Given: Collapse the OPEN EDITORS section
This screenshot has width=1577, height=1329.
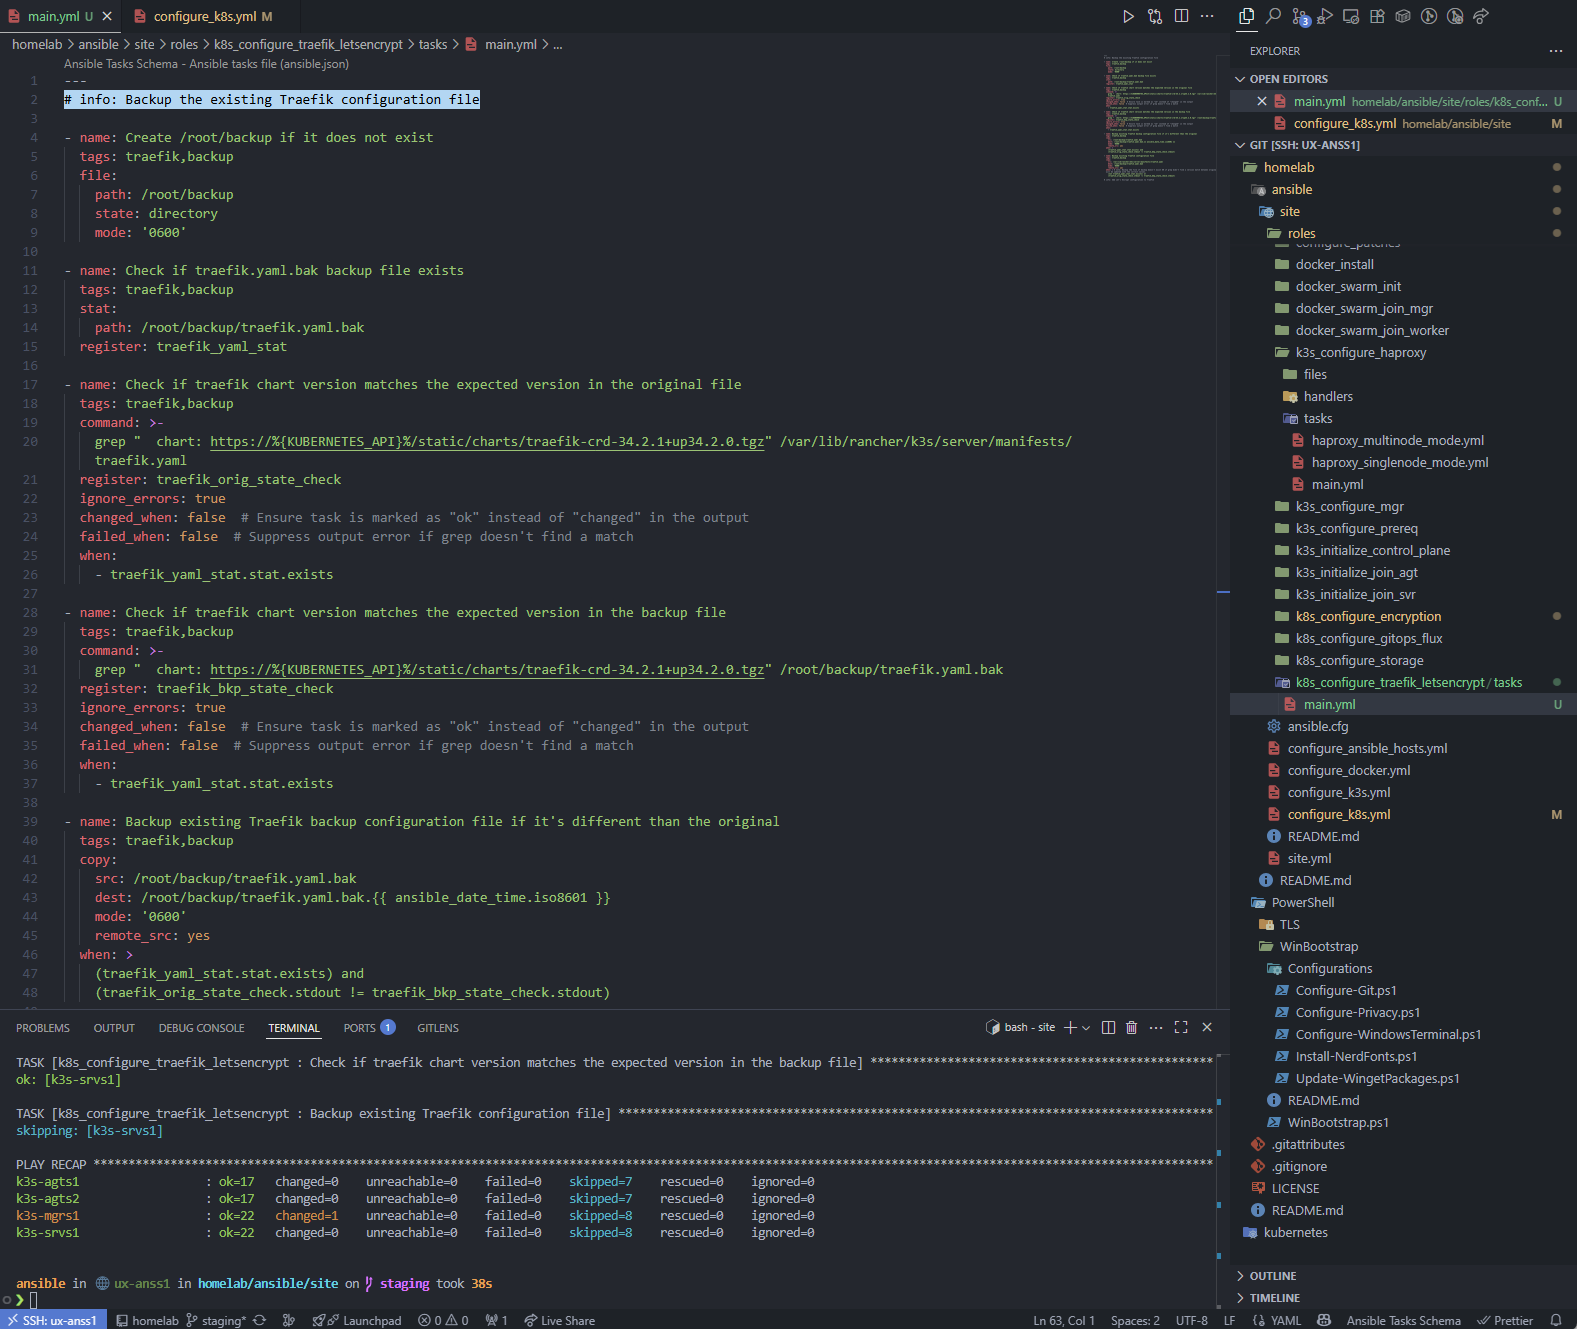Looking at the screenshot, I should [x=1288, y=79].
